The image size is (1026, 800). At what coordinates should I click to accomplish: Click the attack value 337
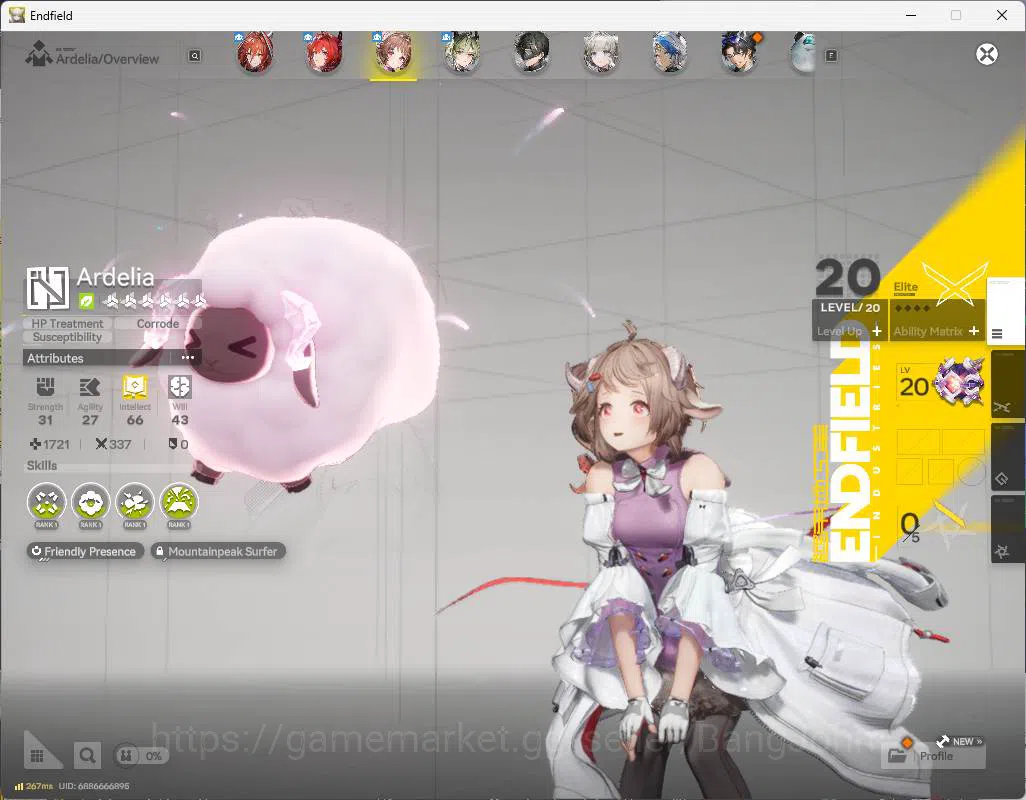coord(113,444)
